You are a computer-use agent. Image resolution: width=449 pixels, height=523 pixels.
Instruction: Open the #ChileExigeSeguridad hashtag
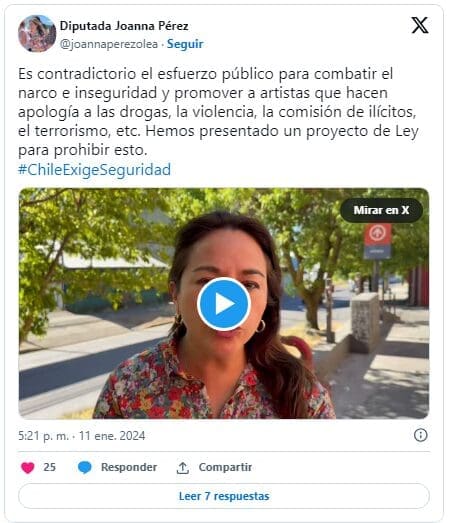pos(94,169)
